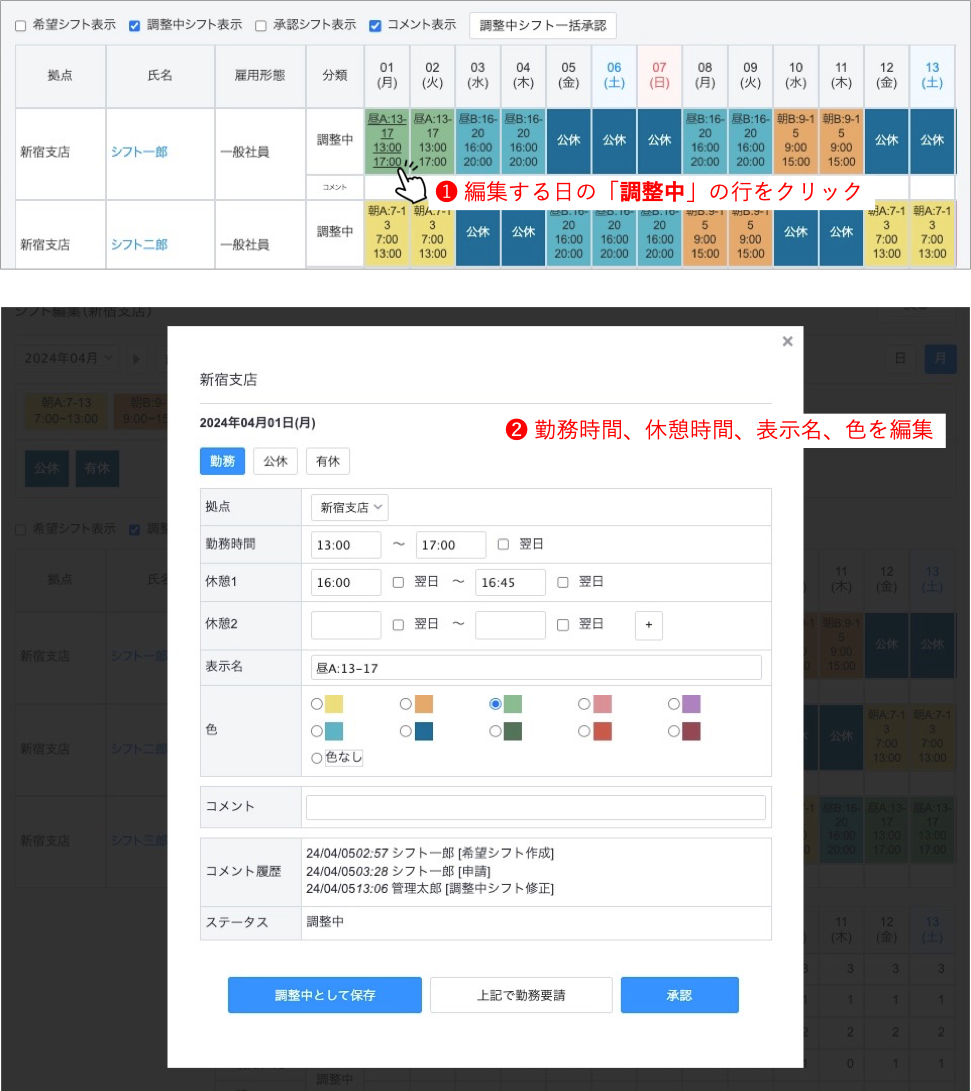Uncheck the コメント表示 checkbox
Viewport: 971px width, 1091px height.
[x=375, y=25]
